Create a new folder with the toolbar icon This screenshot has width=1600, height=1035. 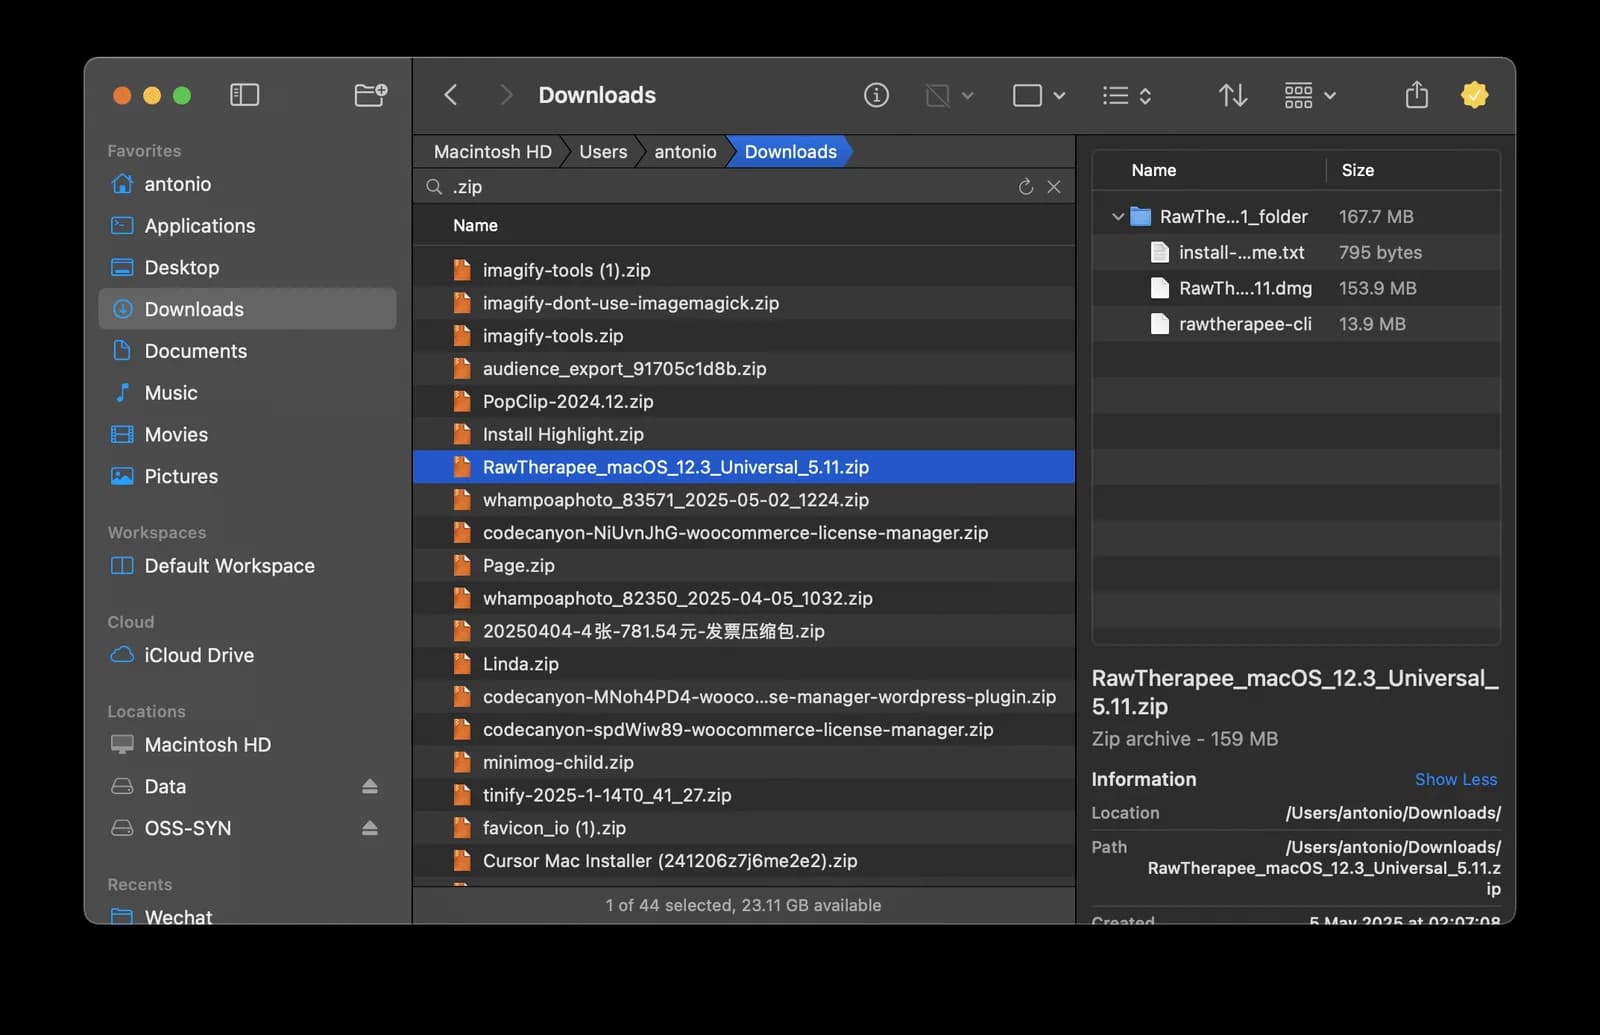coord(371,95)
